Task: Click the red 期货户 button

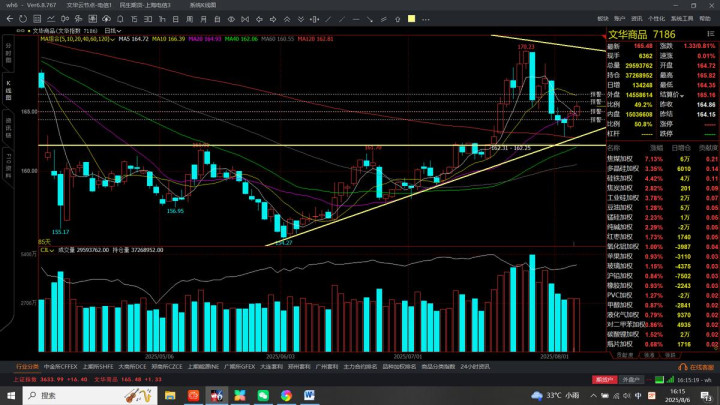Action: (604, 380)
